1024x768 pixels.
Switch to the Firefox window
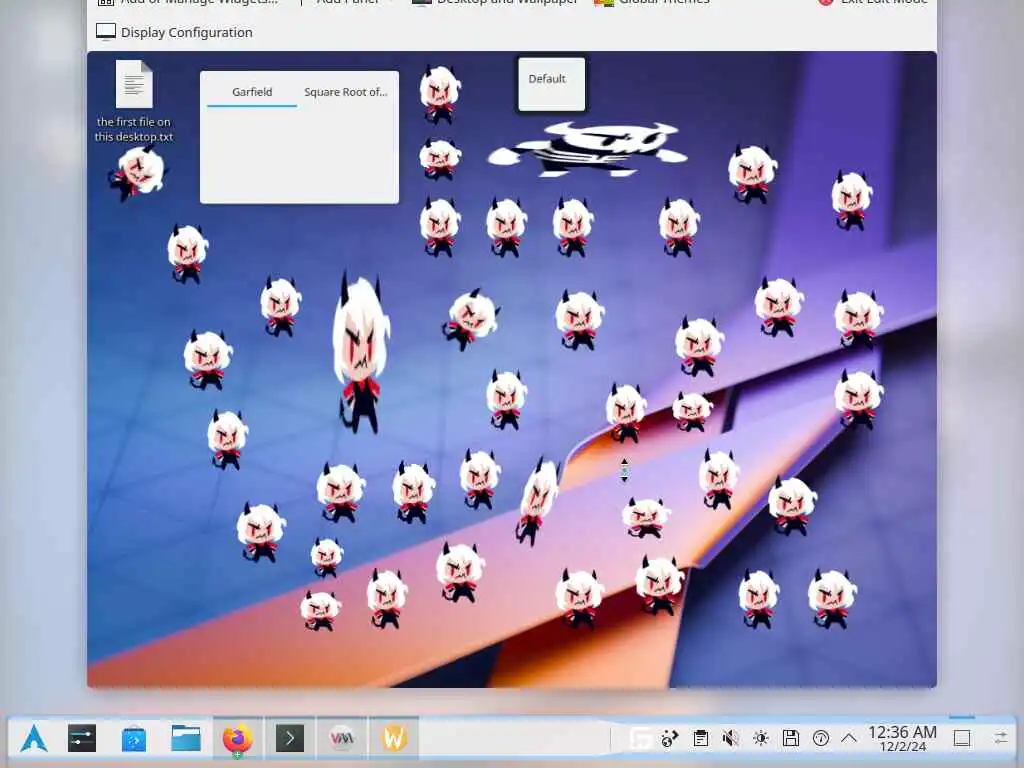(238, 739)
